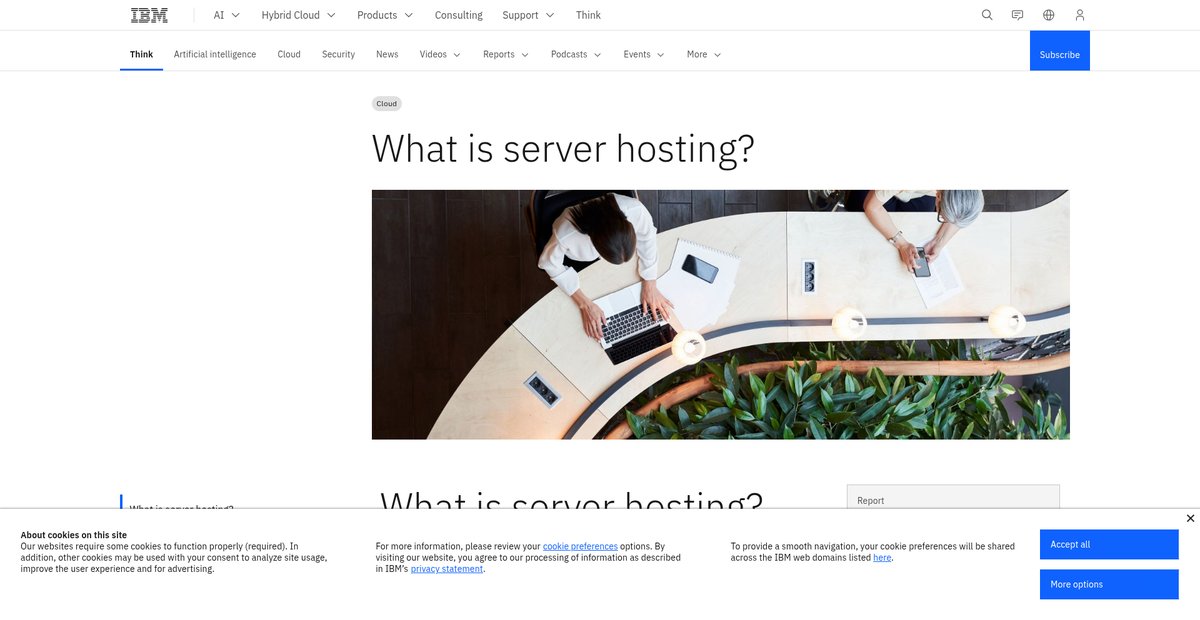Open the Artificial intelligence tab
This screenshot has width=1200, height=620.
click(x=215, y=54)
